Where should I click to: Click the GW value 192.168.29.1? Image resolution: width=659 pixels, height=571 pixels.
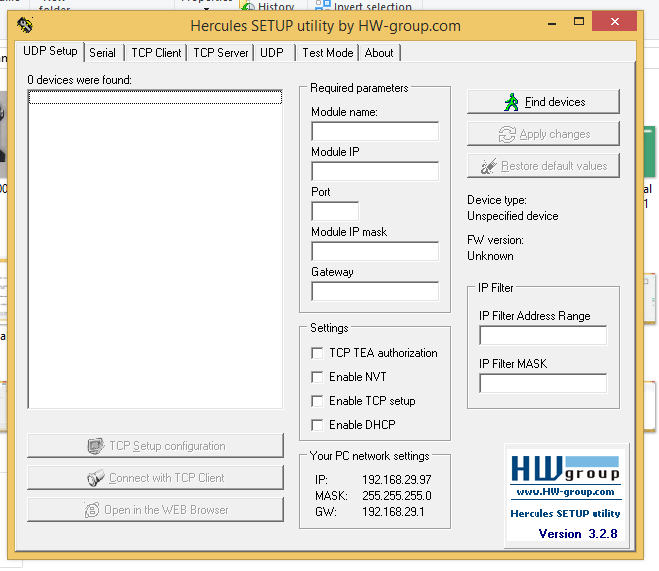pyautogui.click(x=393, y=512)
